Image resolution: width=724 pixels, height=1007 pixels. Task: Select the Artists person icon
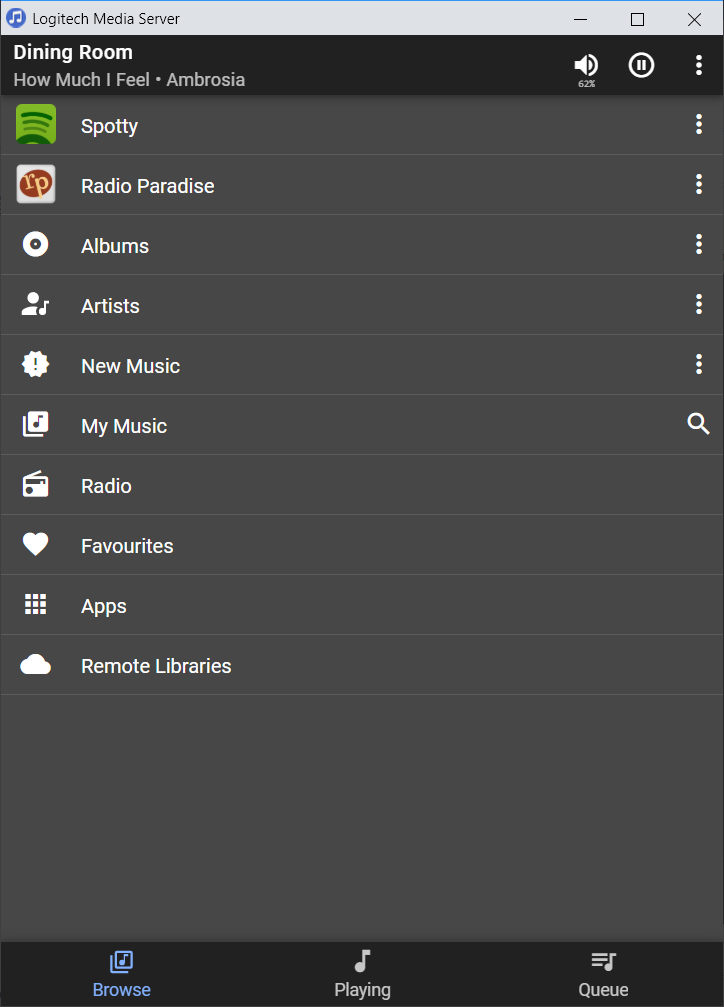(x=36, y=305)
